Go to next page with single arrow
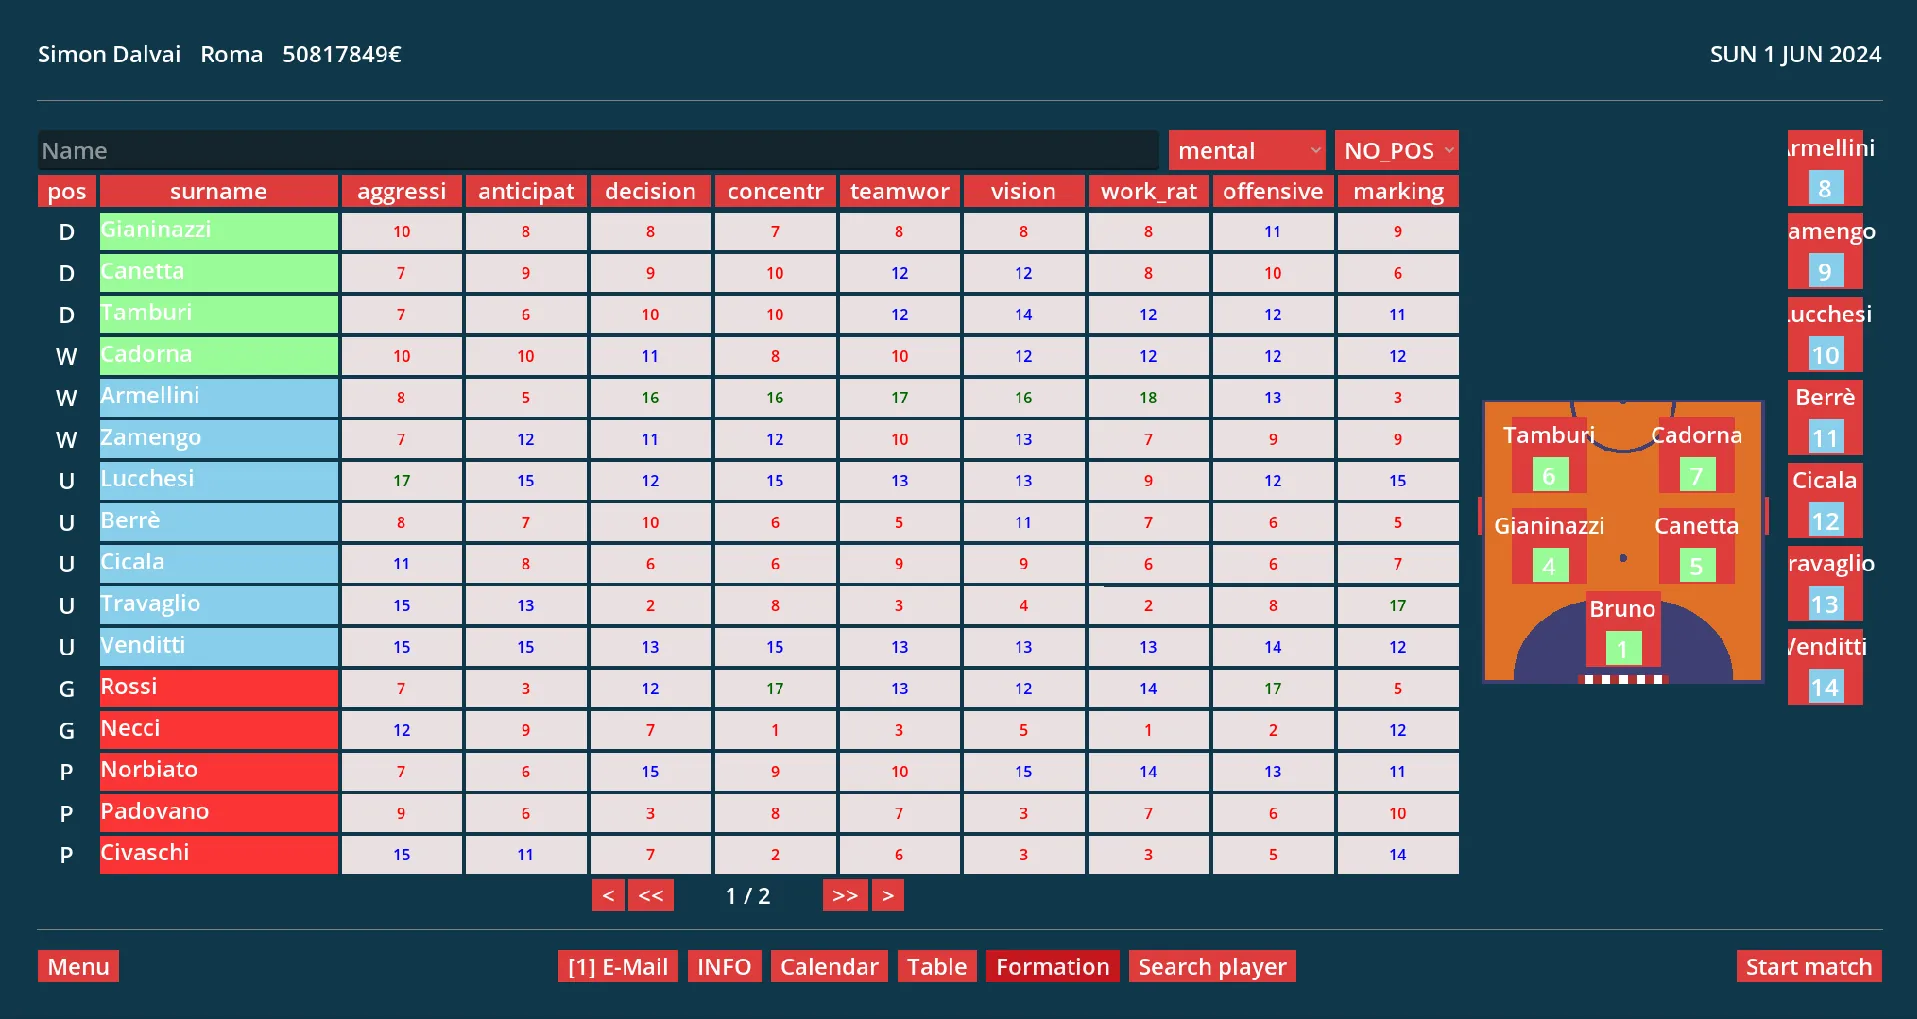 click(x=888, y=895)
